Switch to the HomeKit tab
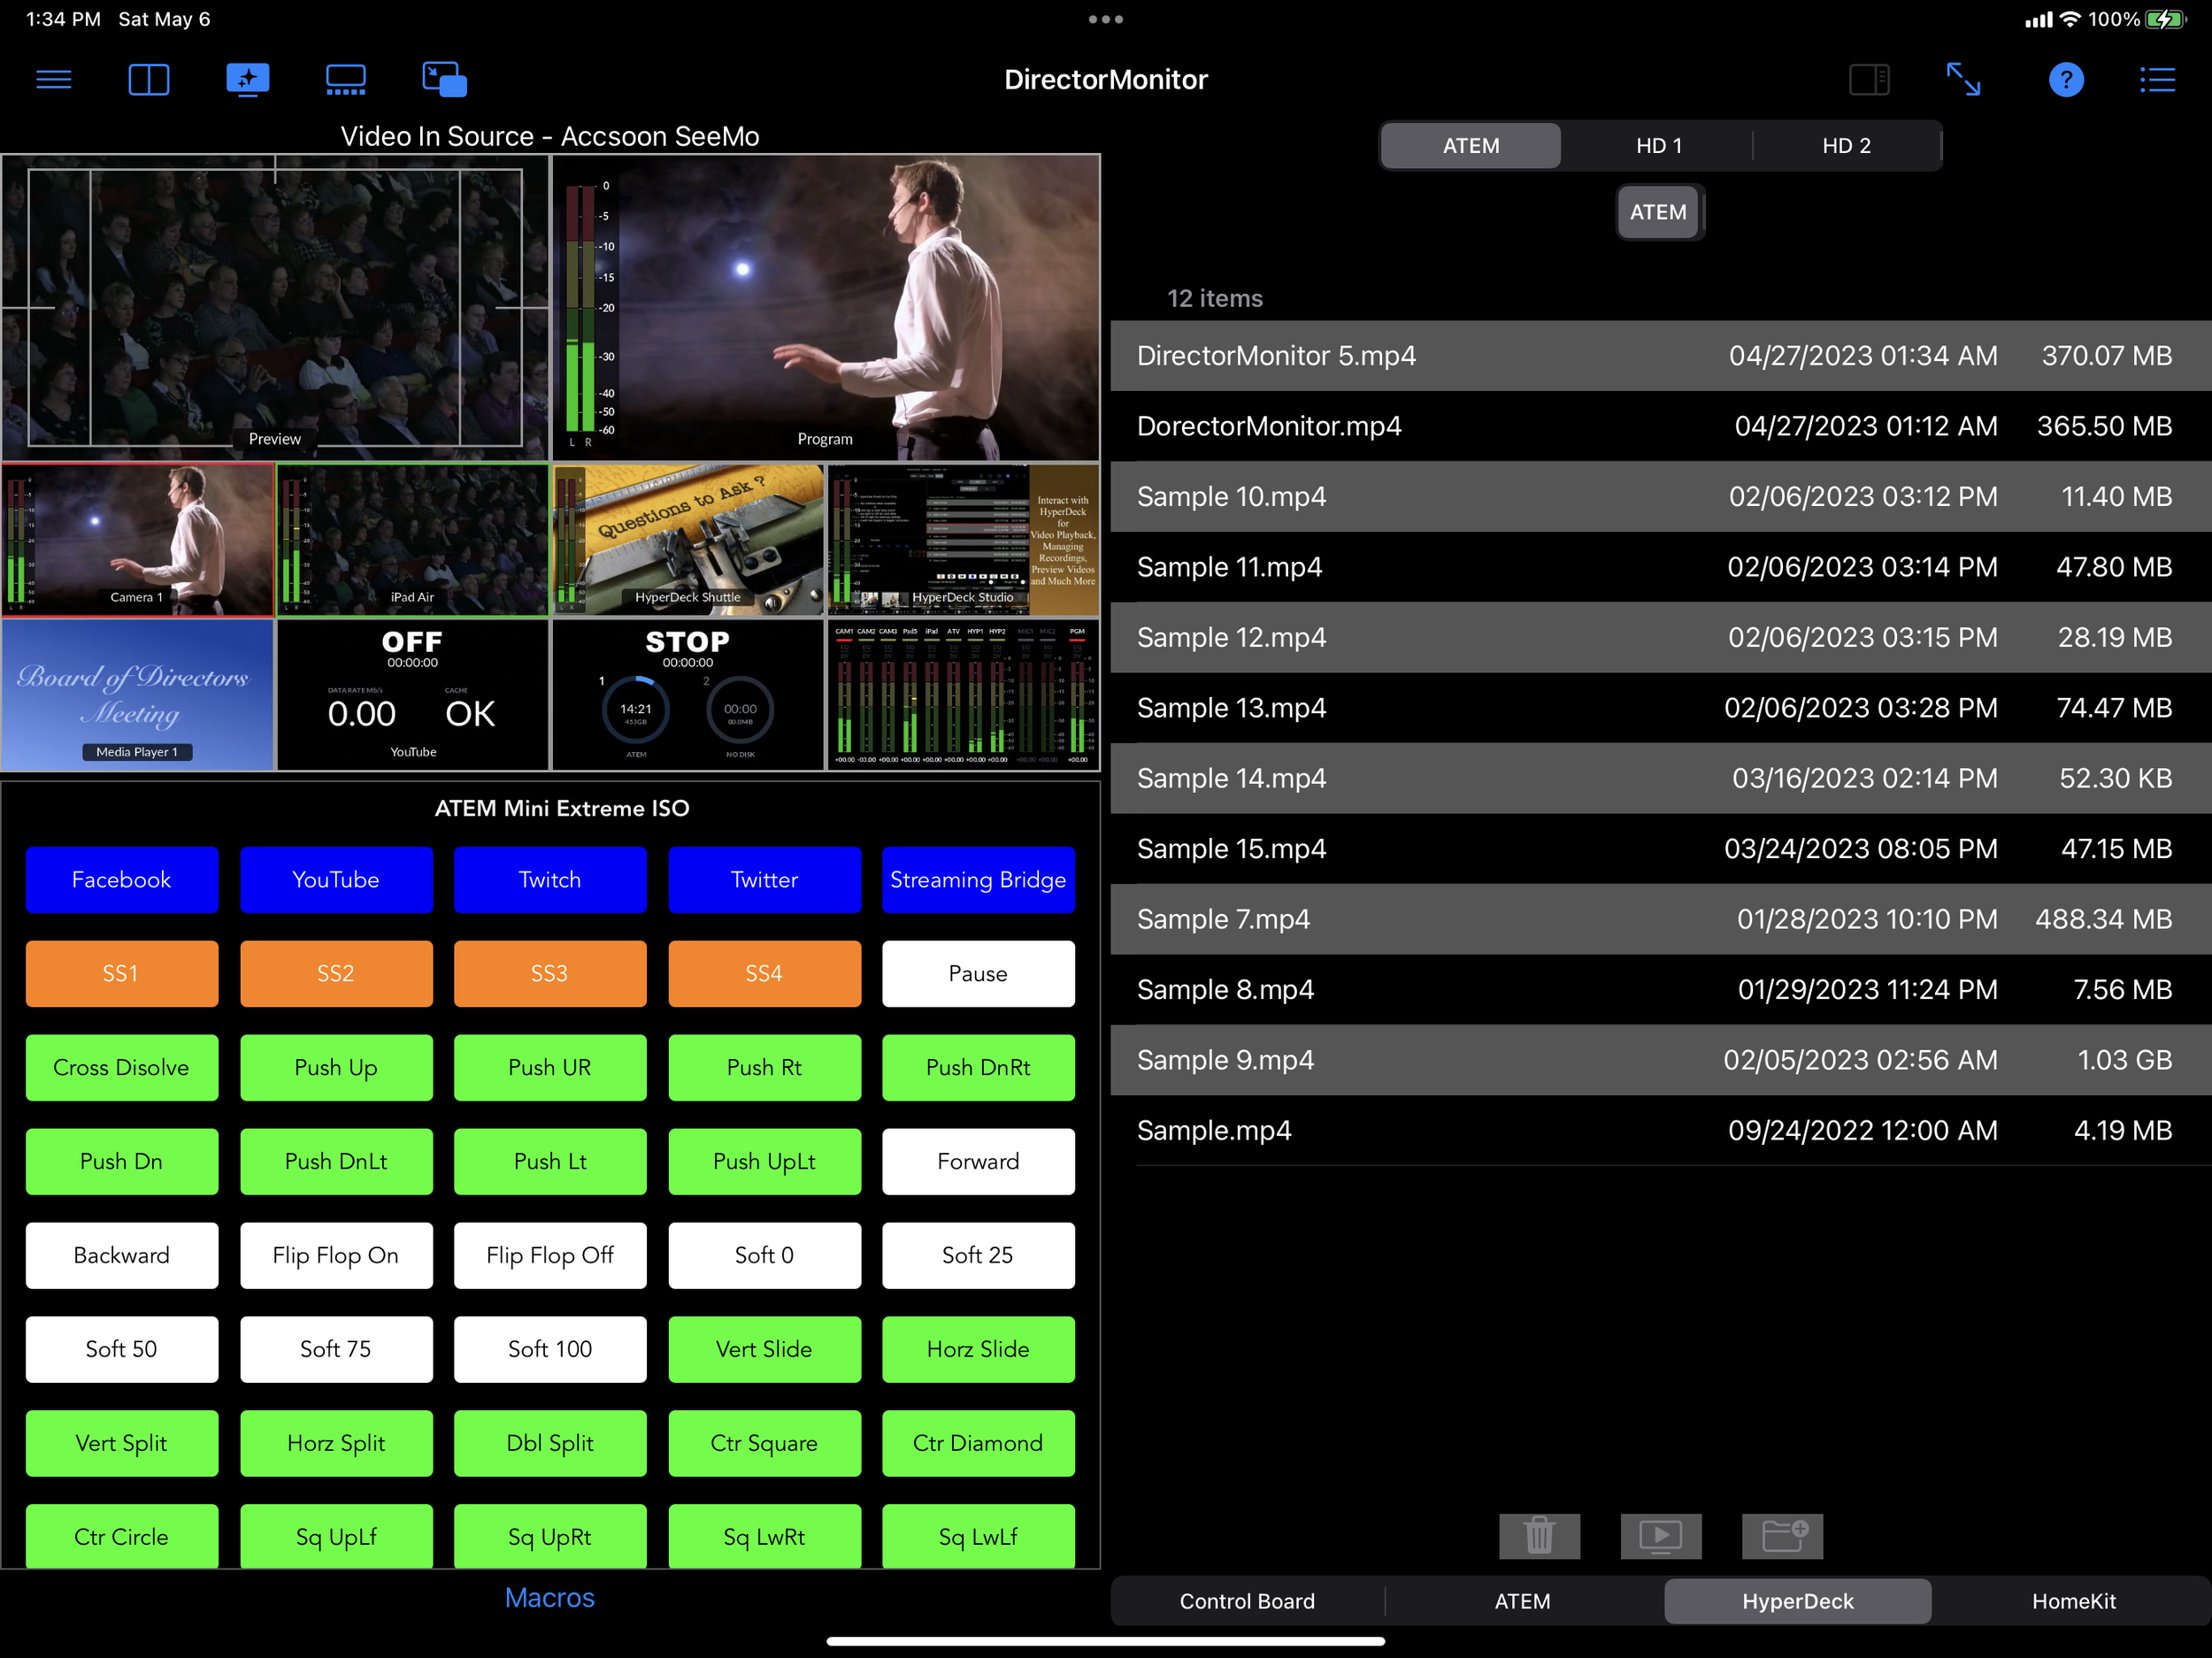2212x1658 pixels. click(2073, 1601)
